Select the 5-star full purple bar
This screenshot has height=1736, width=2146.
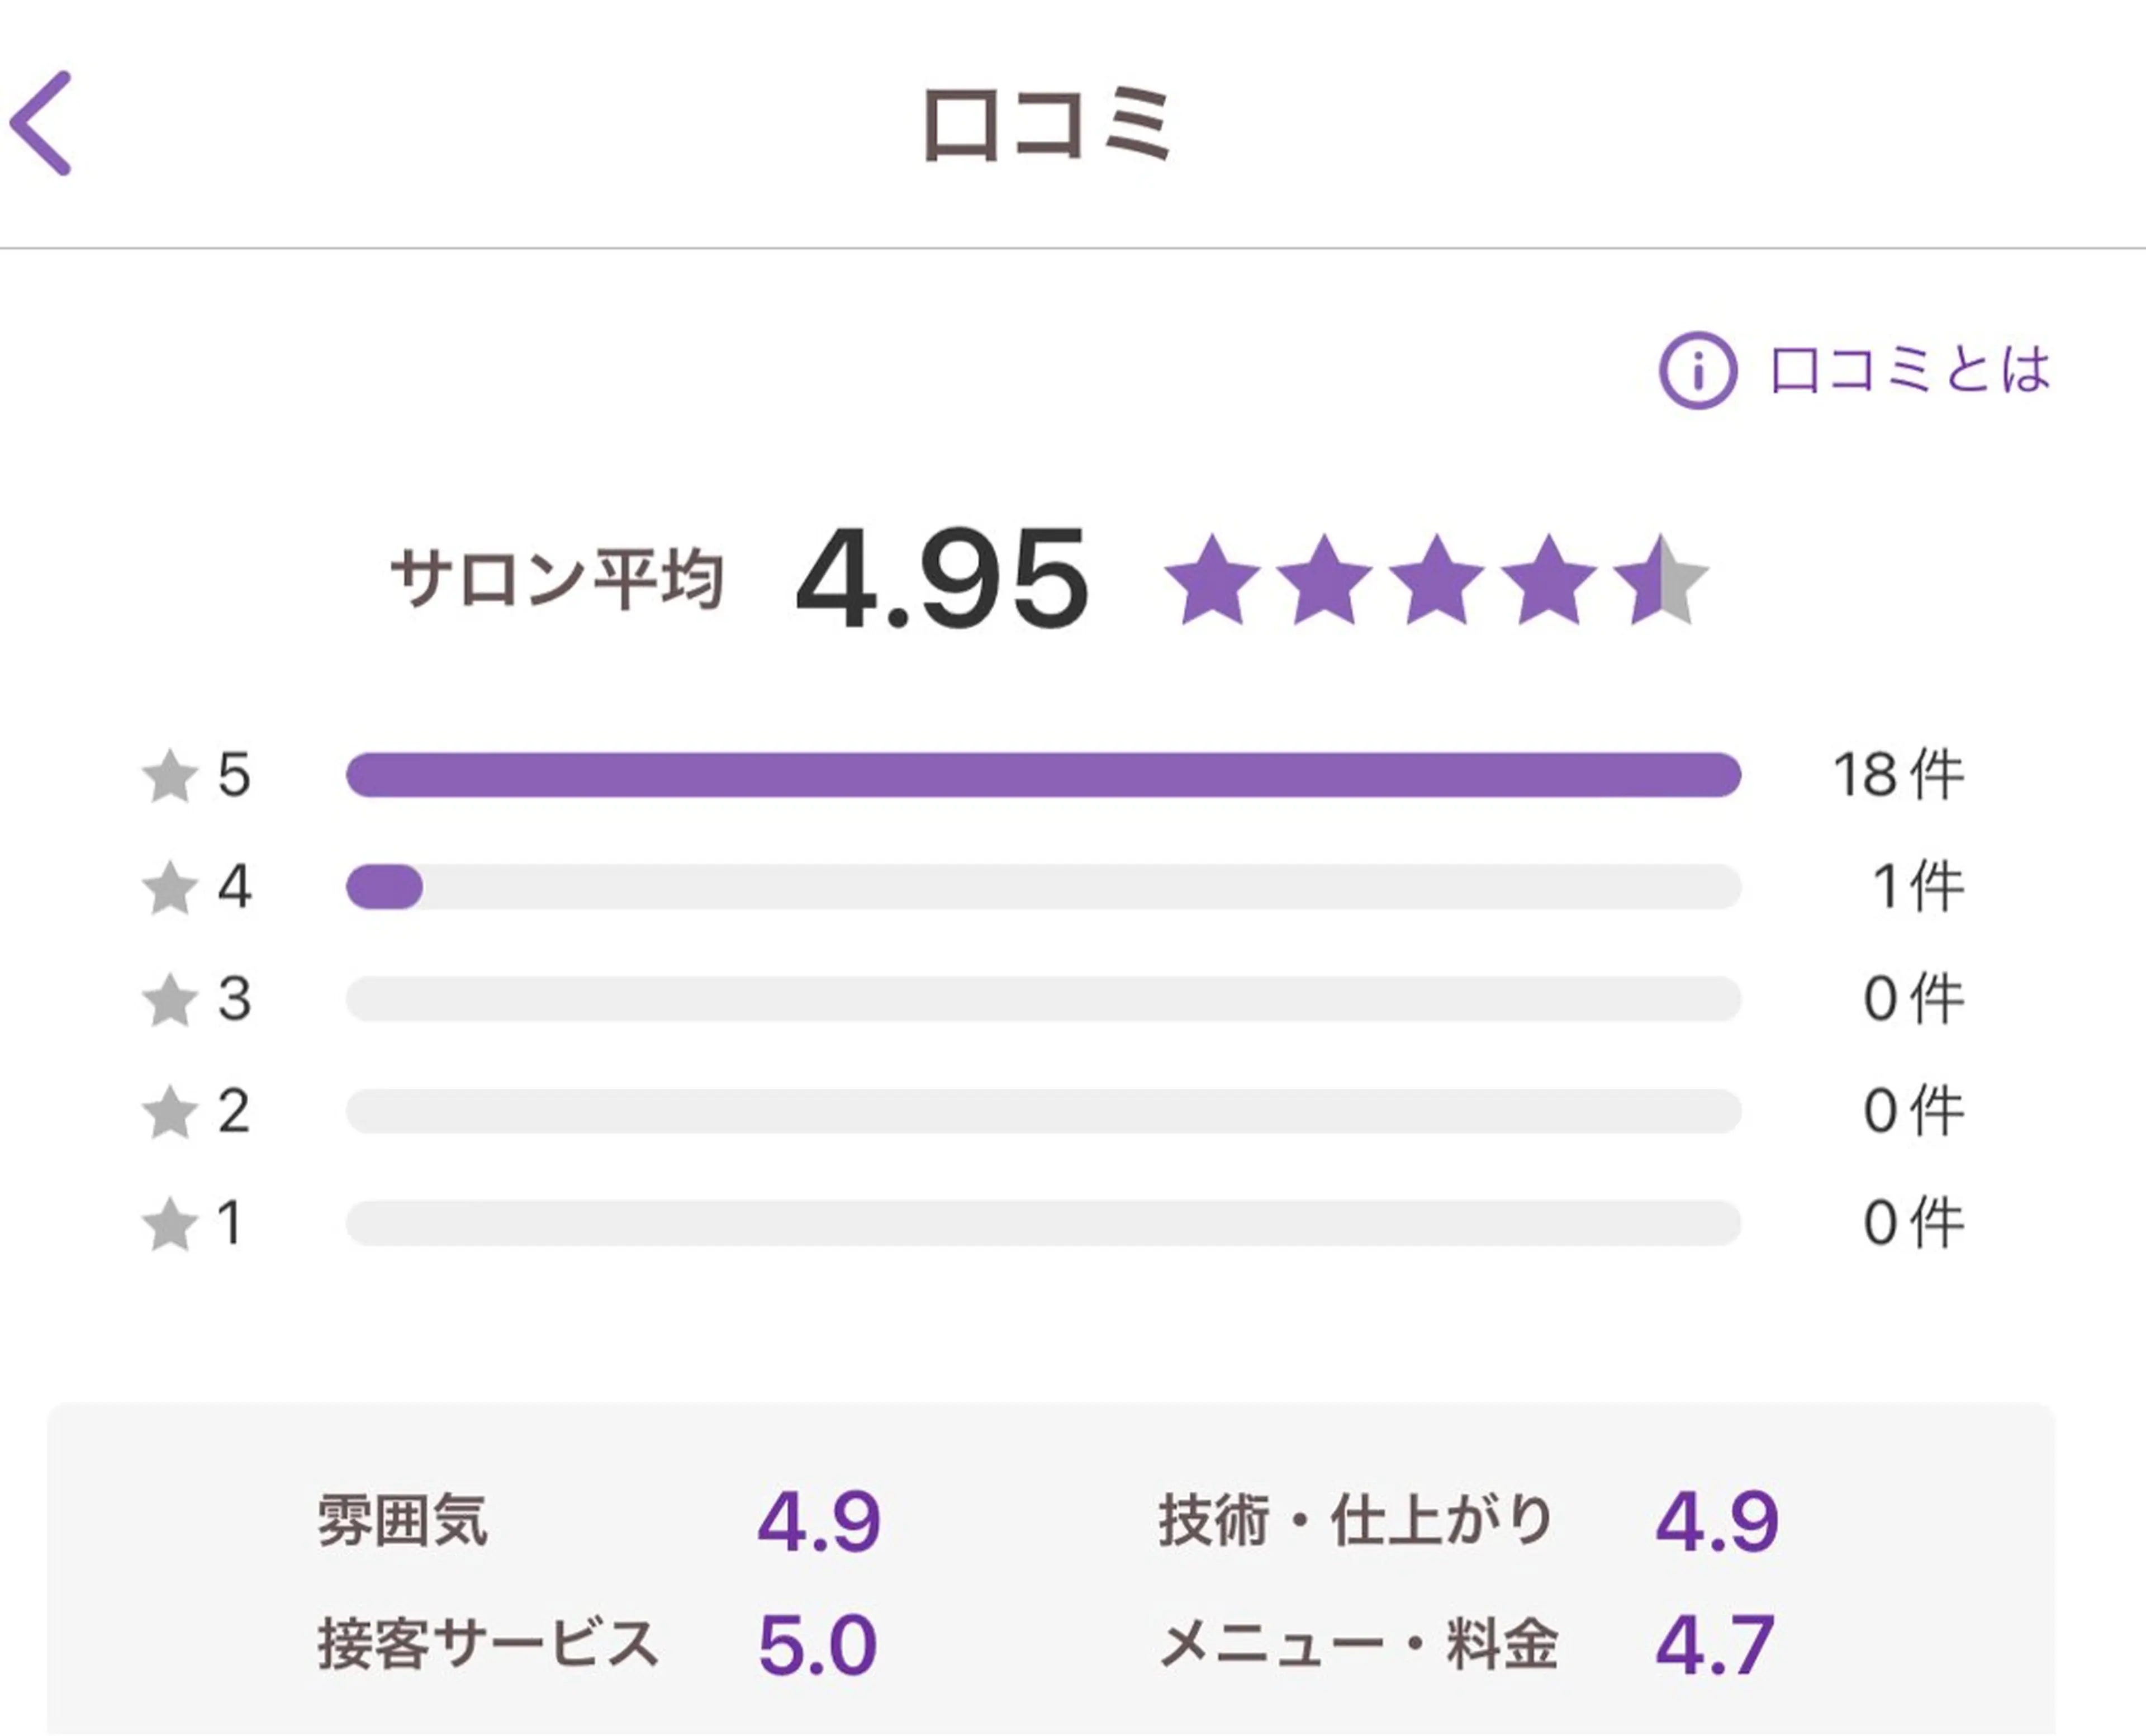pyautogui.click(x=1043, y=775)
